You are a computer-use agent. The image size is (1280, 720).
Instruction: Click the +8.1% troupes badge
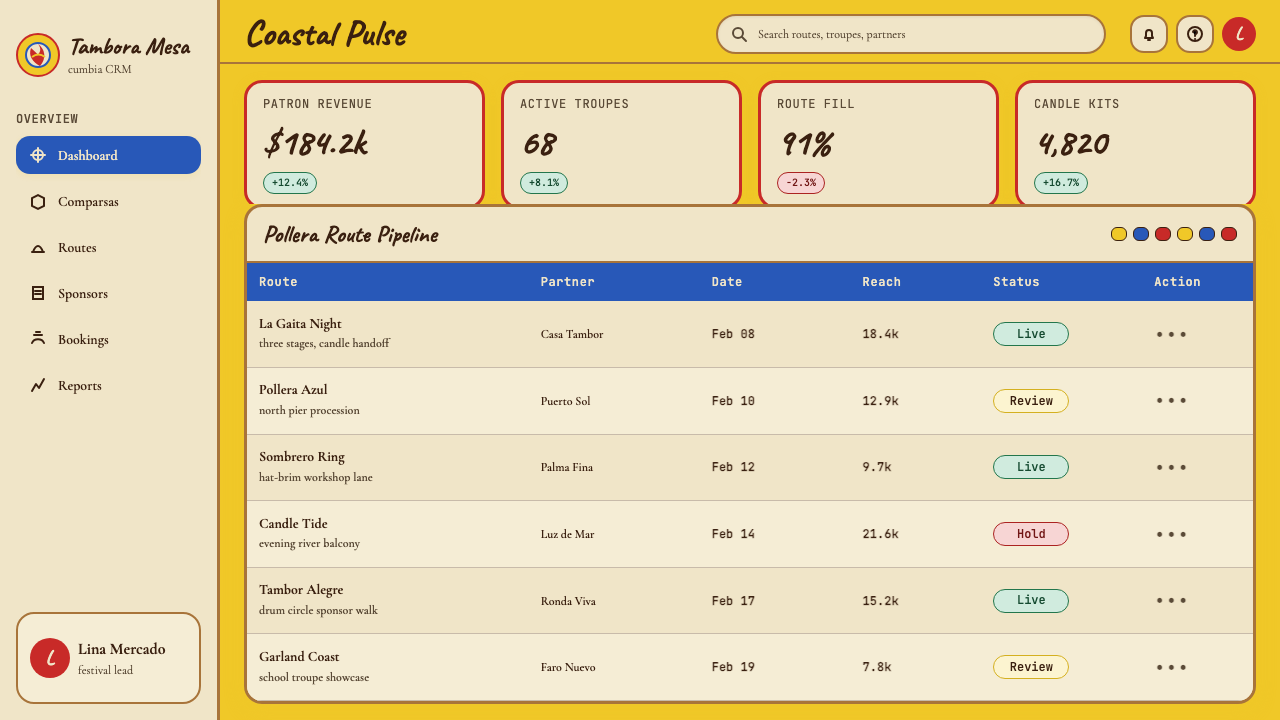[544, 183]
